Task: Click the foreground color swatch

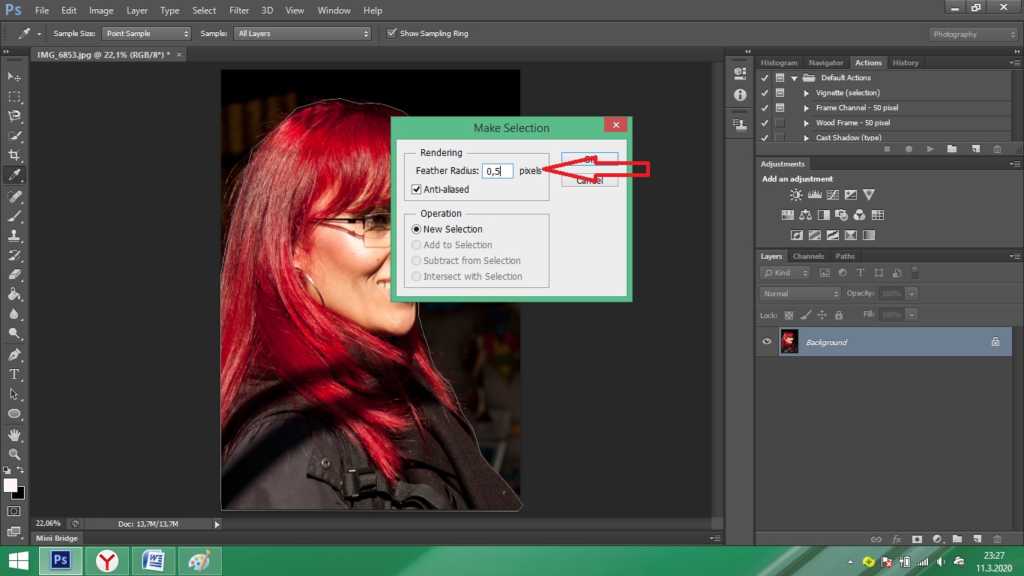Action: [10, 485]
